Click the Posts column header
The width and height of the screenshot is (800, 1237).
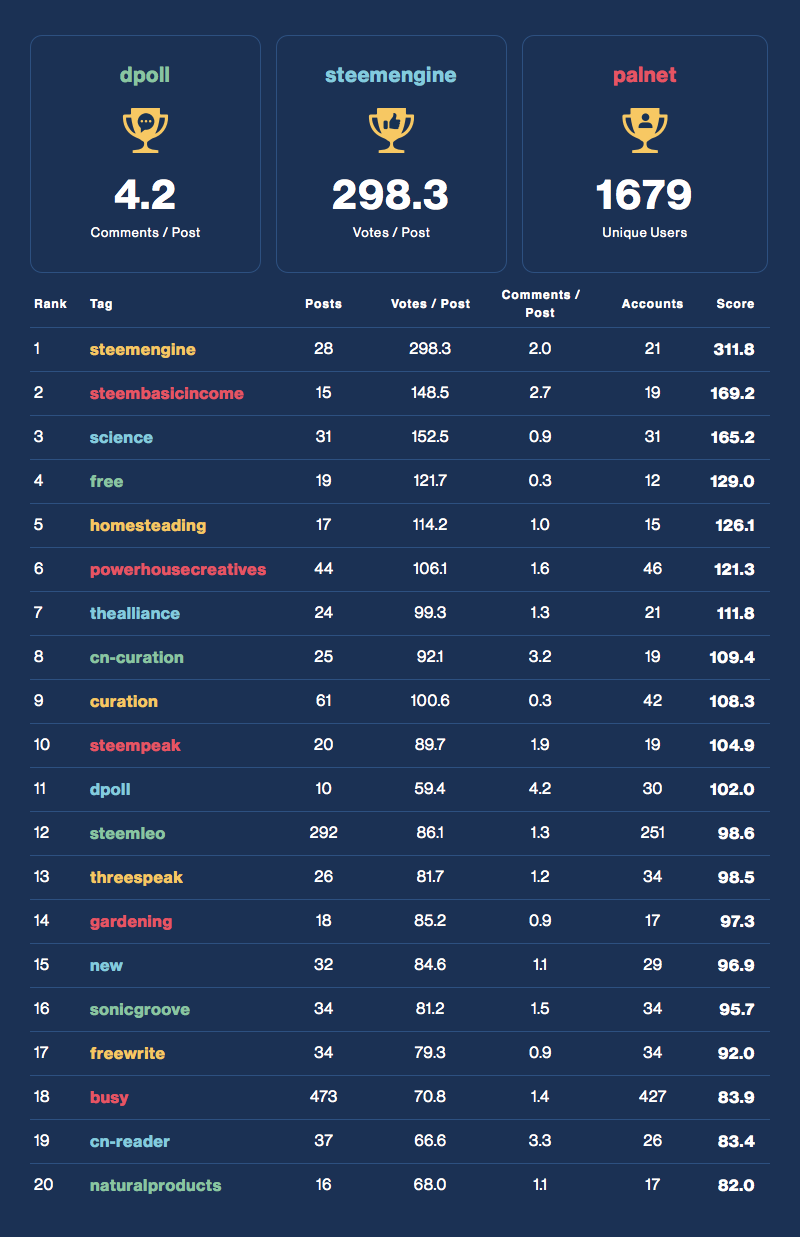click(323, 303)
